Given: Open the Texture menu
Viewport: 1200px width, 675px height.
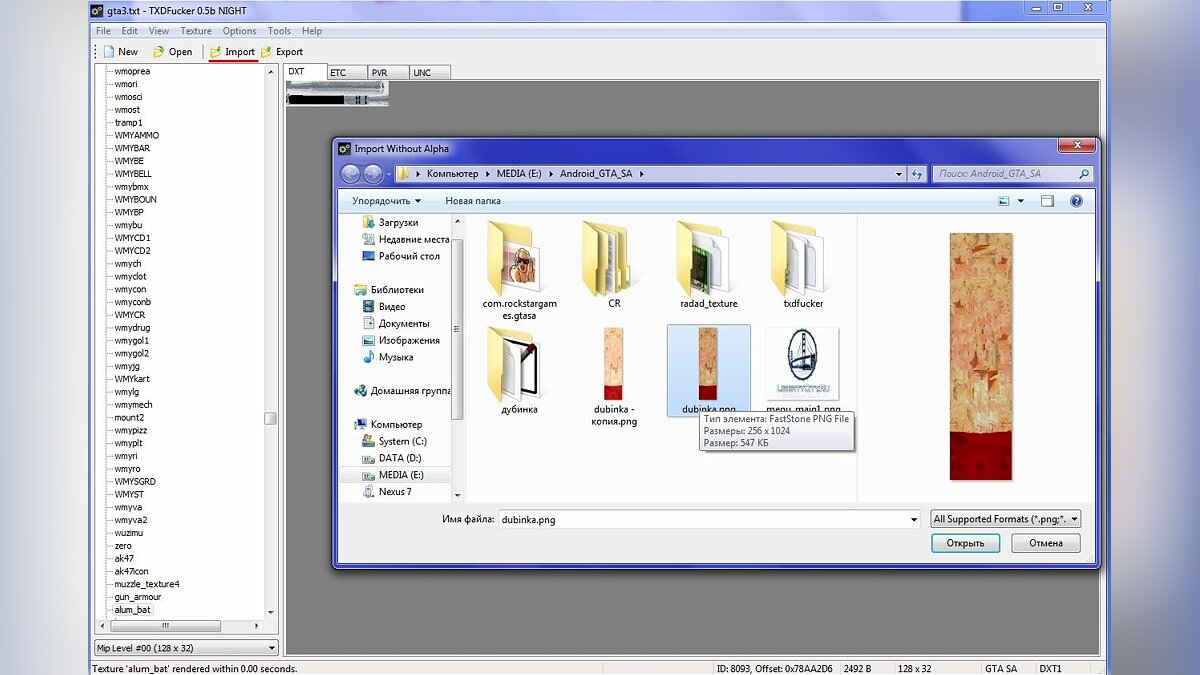Looking at the screenshot, I should tap(196, 31).
